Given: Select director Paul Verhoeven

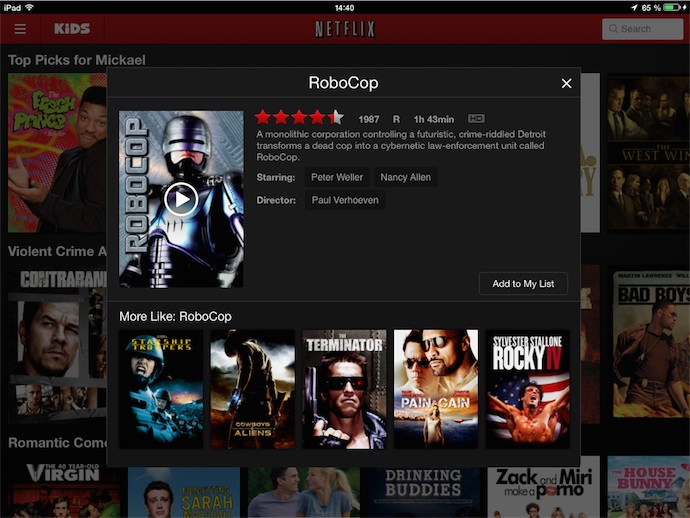Looking at the screenshot, I should pyautogui.click(x=345, y=200).
